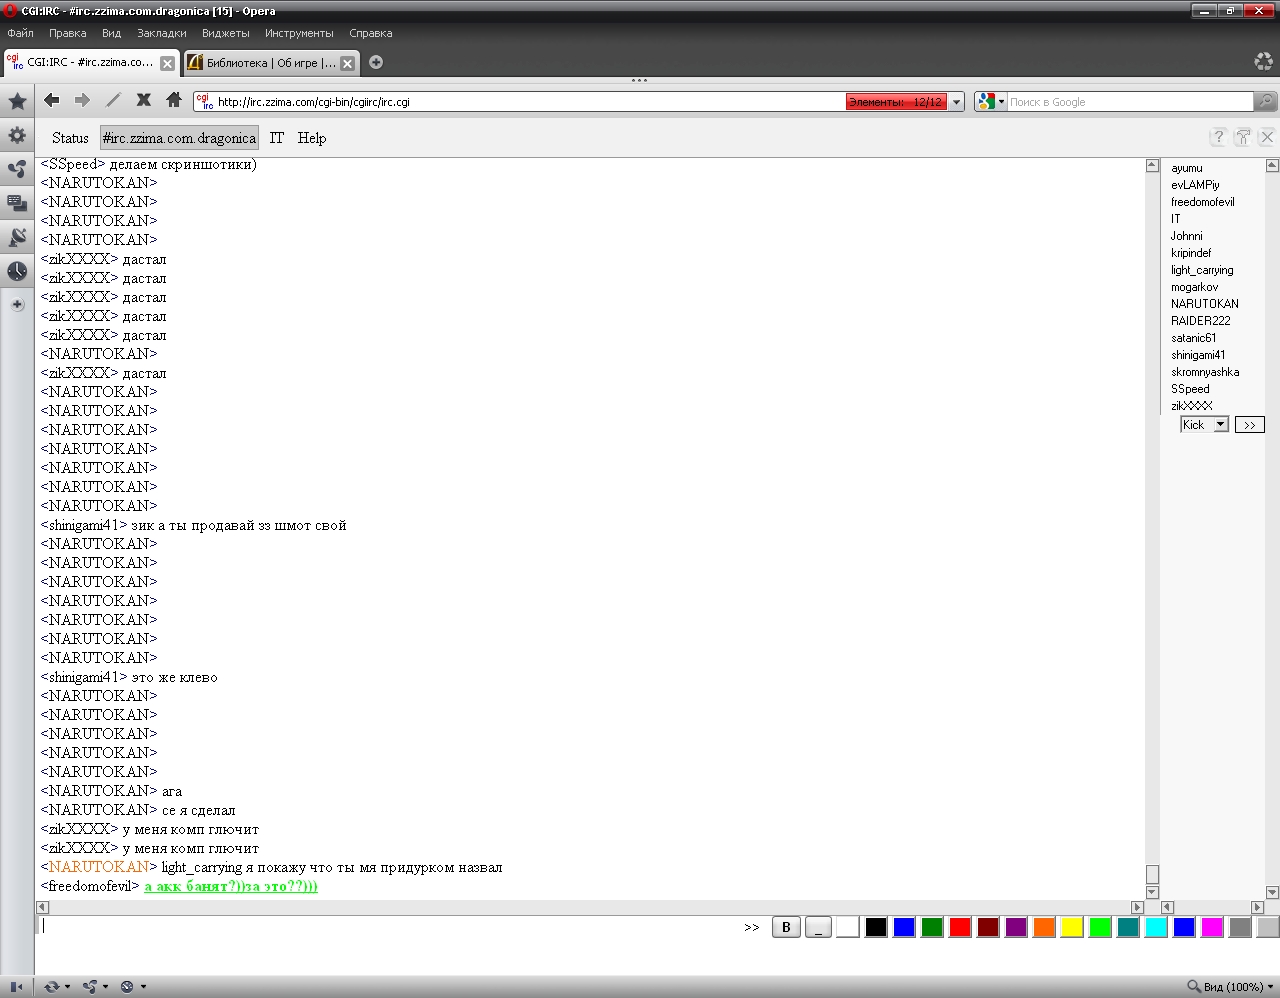
Task: Click the URL address bar
Action: [x=530, y=102]
